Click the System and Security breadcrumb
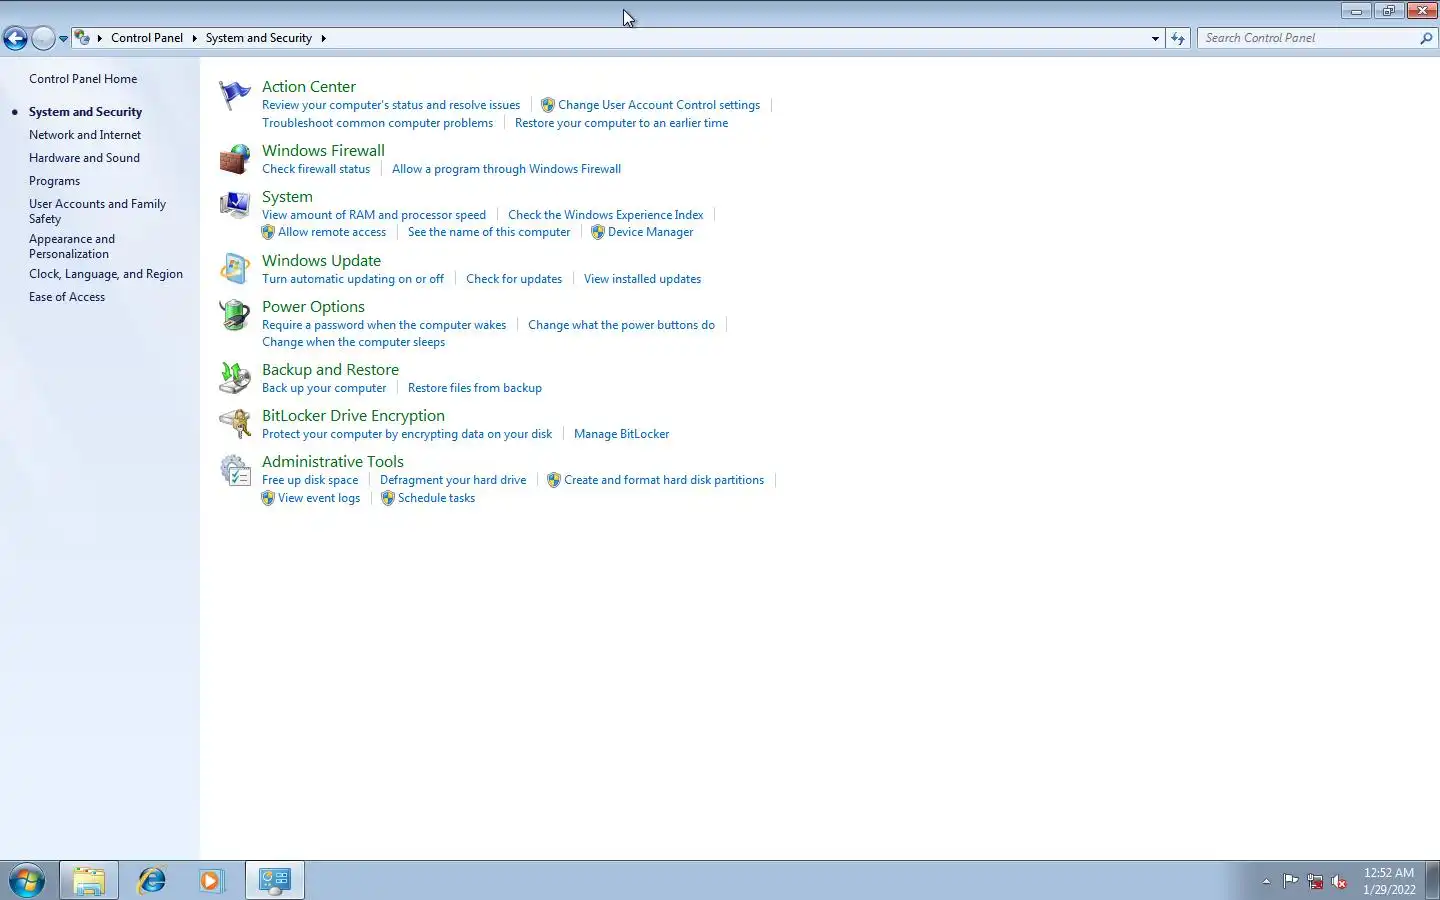This screenshot has width=1440, height=900. (x=259, y=38)
